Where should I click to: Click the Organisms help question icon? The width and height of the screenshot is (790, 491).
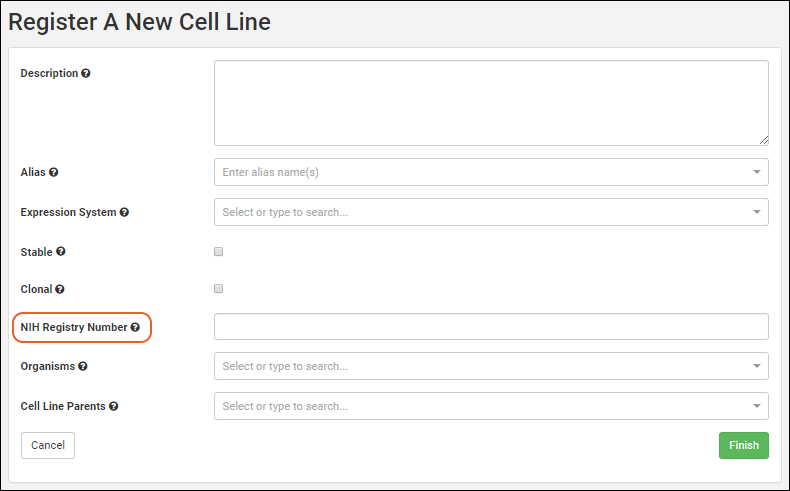[83, 366]
